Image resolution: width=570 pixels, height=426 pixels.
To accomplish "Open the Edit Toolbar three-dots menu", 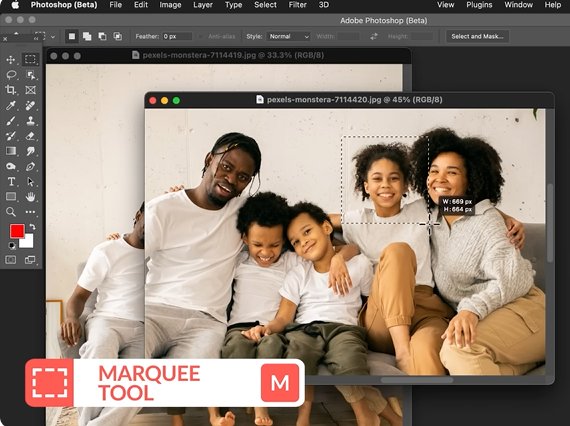I will pos(31,212).
